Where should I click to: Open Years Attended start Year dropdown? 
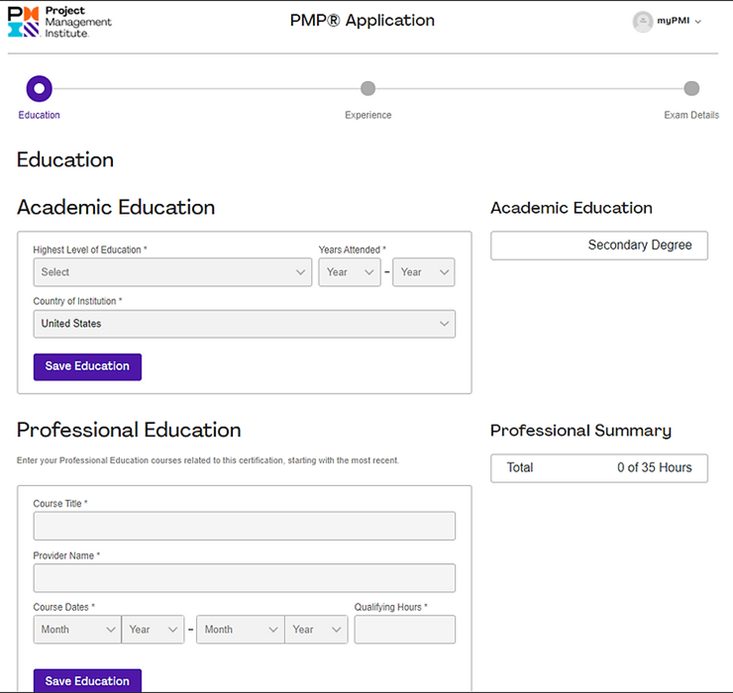click(x=349, y=272)
